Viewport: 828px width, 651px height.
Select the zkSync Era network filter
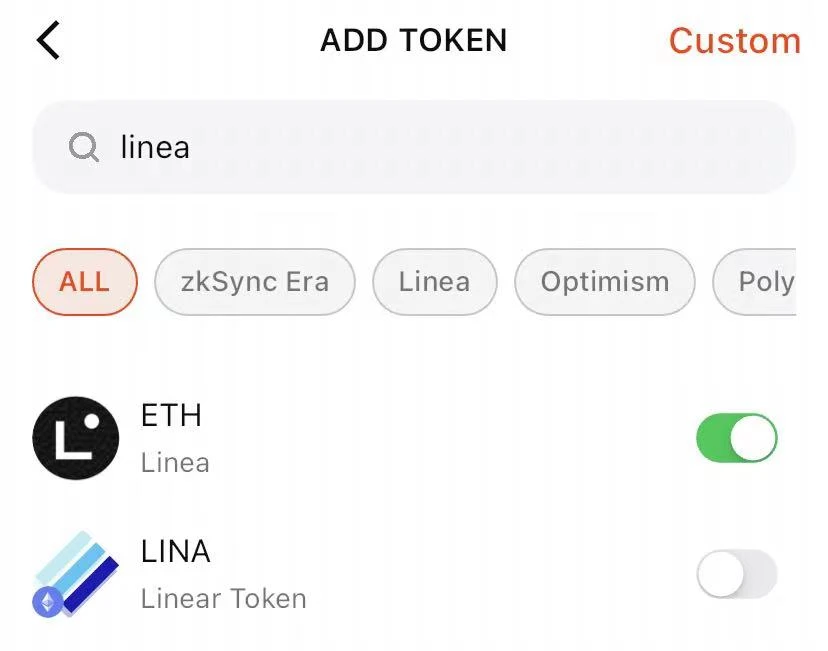[x=254, y=282]
